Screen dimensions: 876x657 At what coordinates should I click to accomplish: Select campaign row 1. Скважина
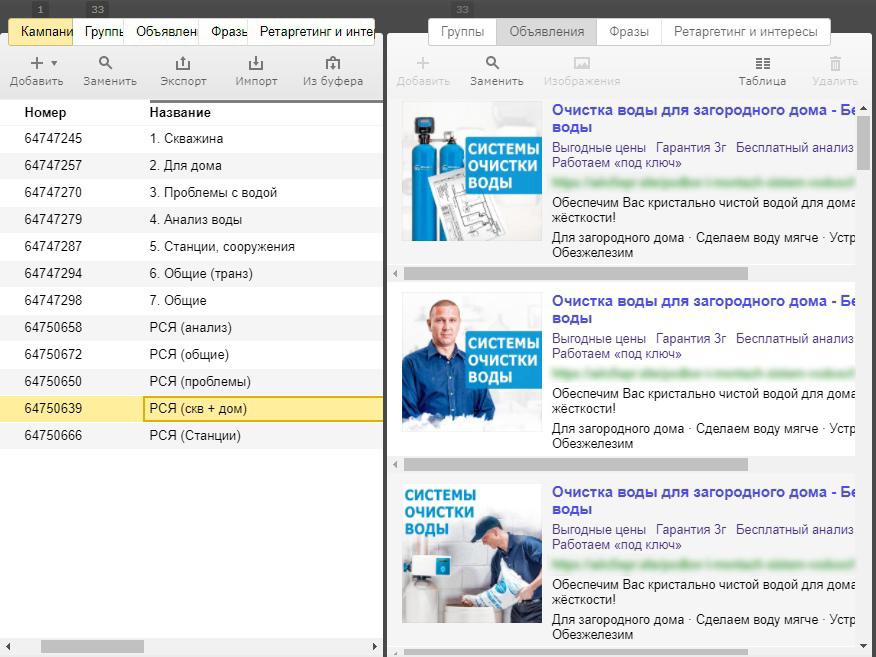pyautogui.click(x=191, y=139)
